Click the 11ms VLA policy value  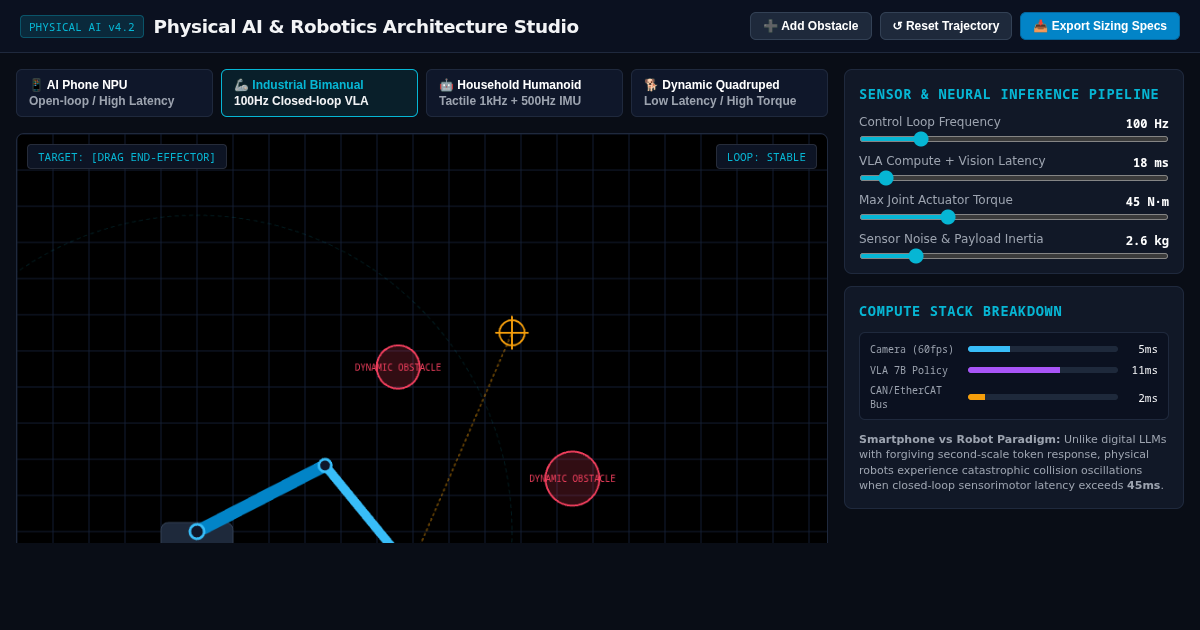point(1144,370)
